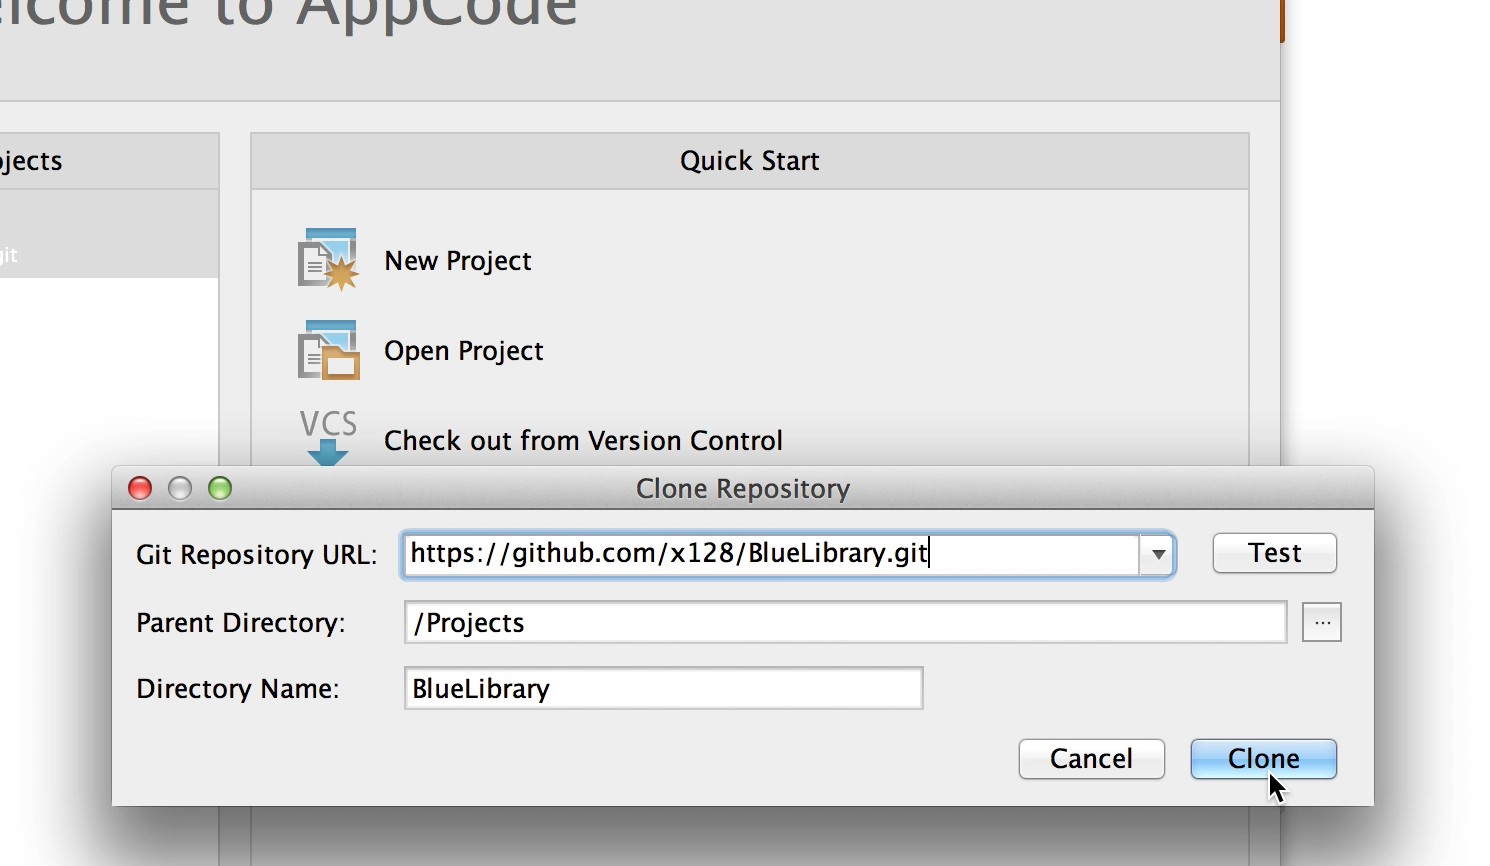Confirm with the Clone button

(x=1264, y=759)
